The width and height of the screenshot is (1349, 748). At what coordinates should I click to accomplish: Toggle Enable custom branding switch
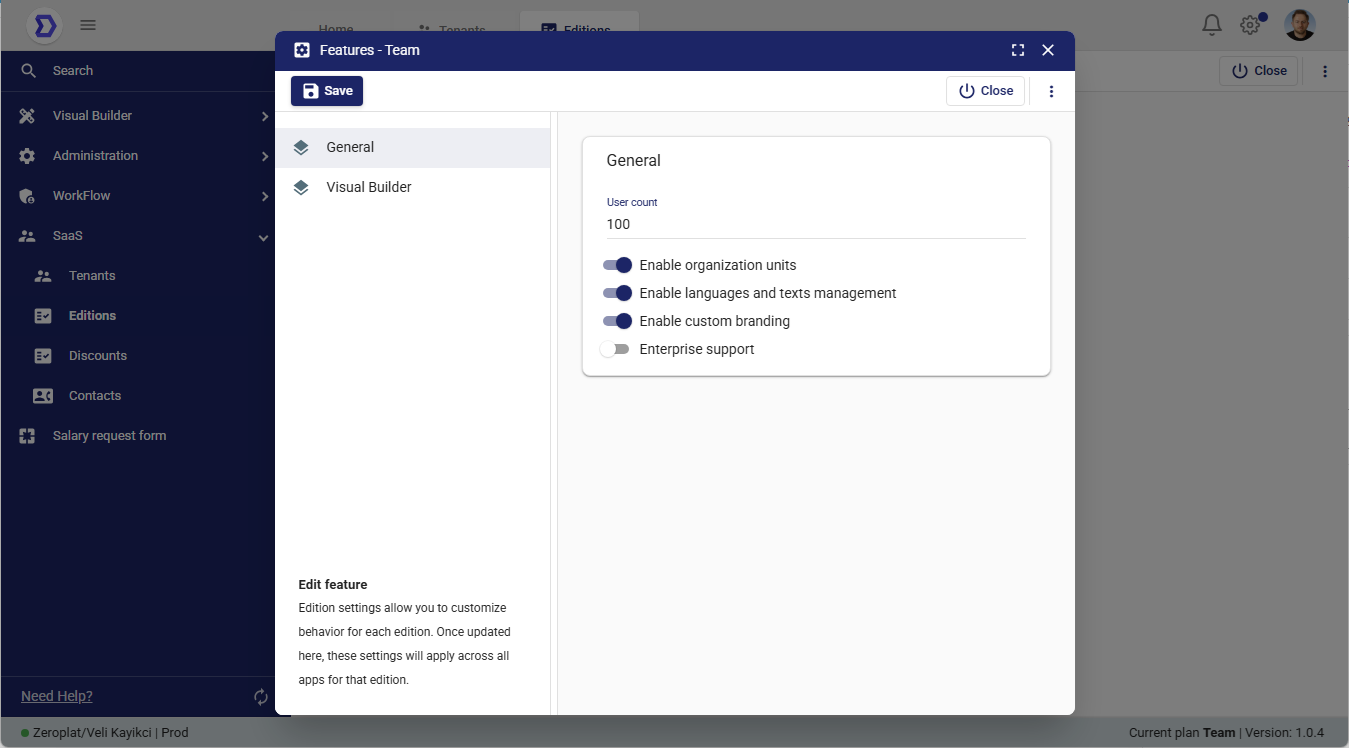click(617, 321)
